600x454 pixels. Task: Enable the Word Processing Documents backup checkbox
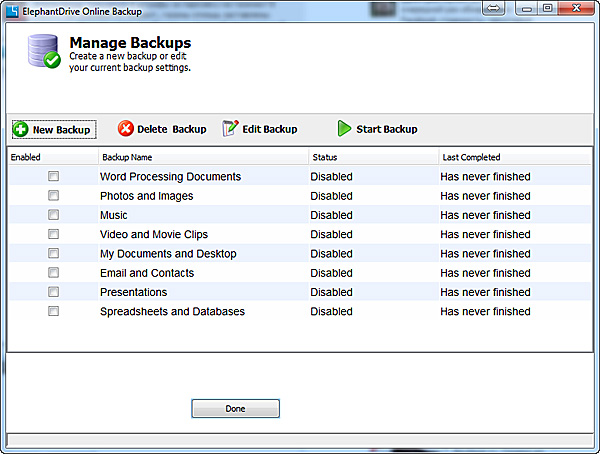[54, 177]
